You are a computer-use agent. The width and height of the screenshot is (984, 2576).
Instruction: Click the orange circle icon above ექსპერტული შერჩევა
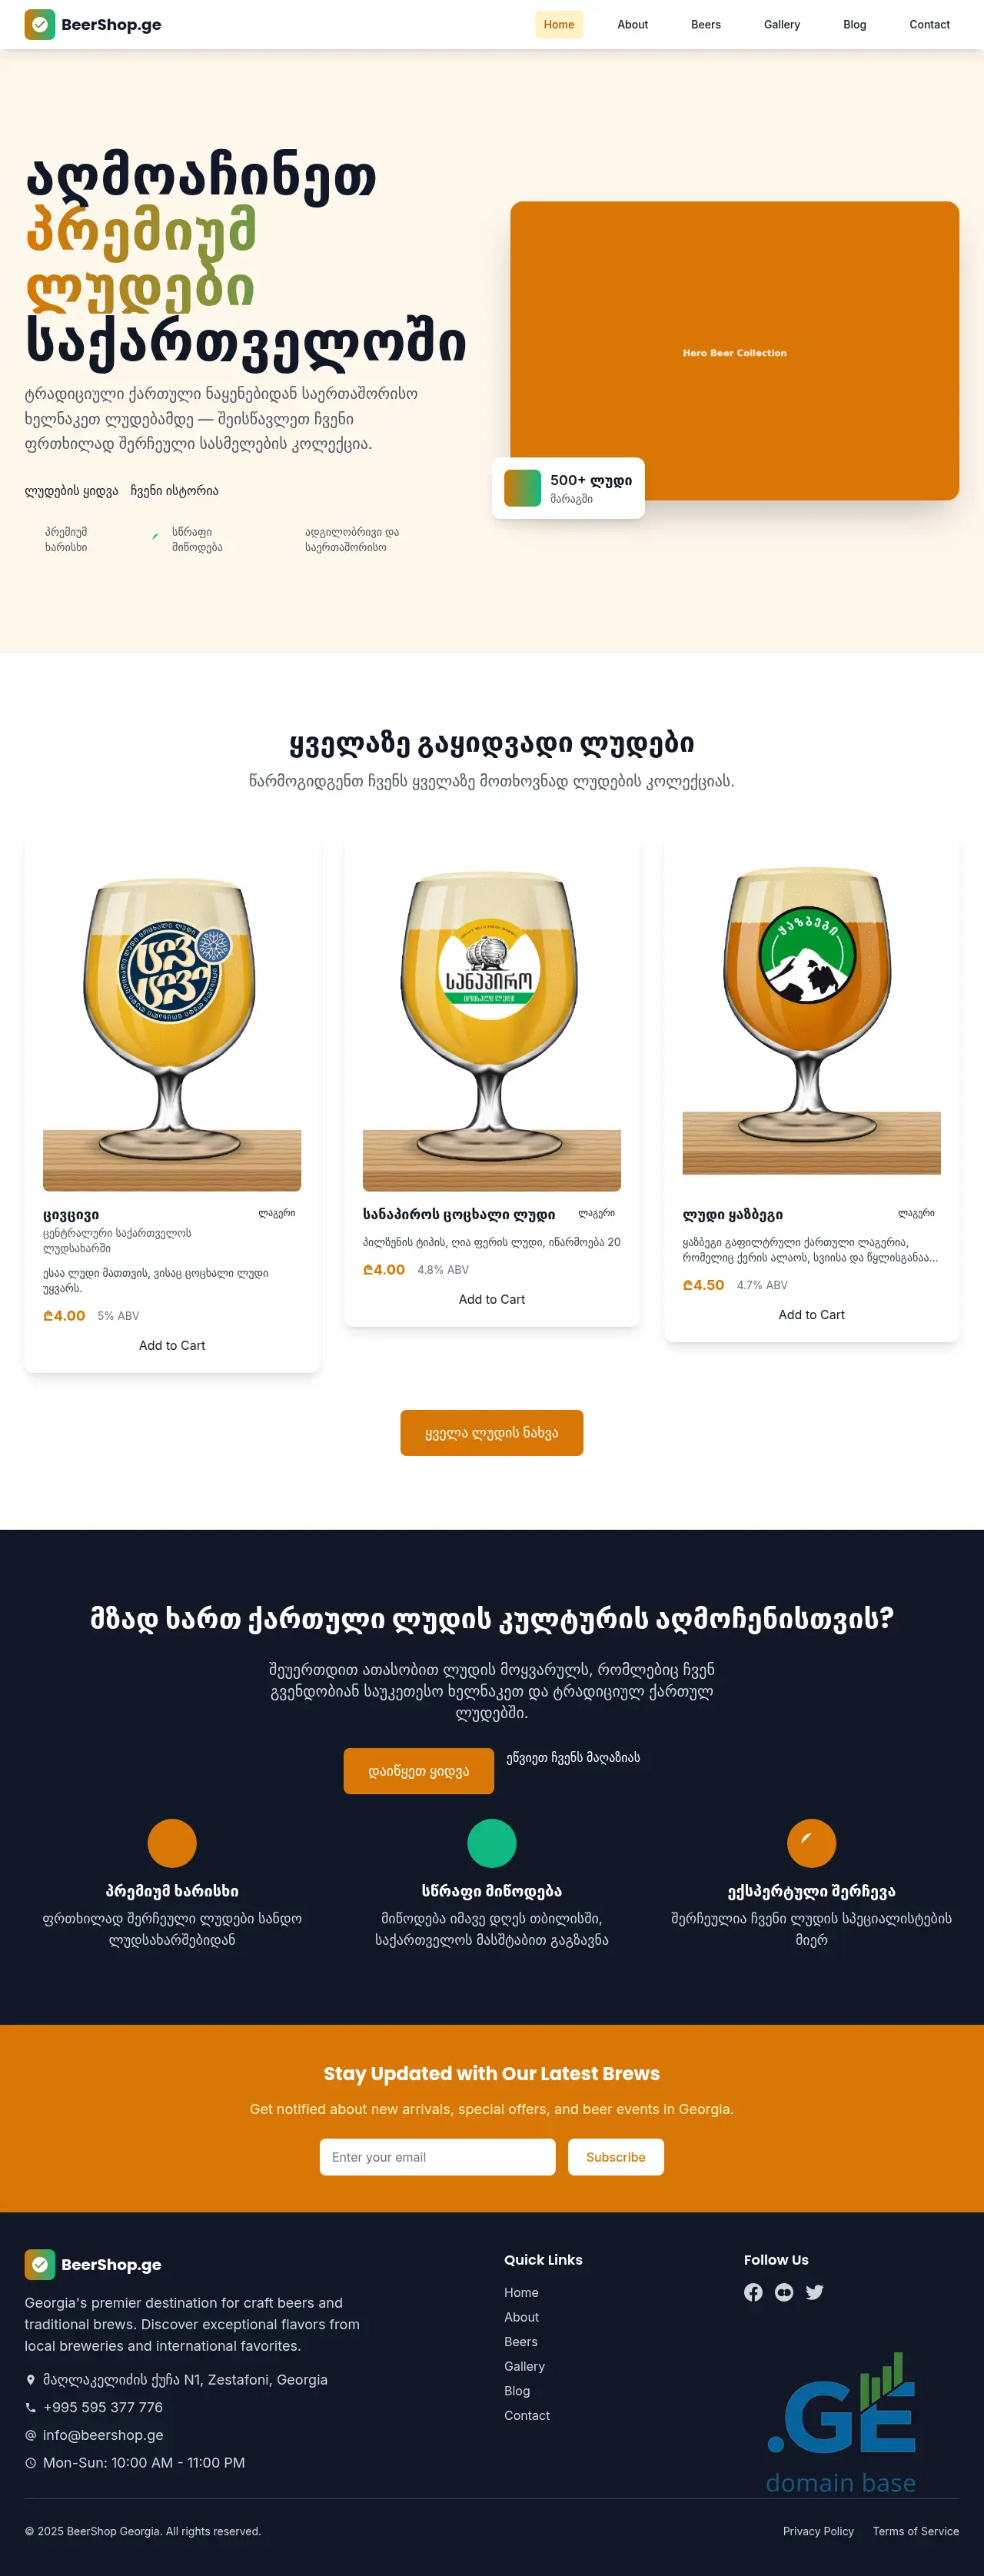click(x=811, y=1843)
